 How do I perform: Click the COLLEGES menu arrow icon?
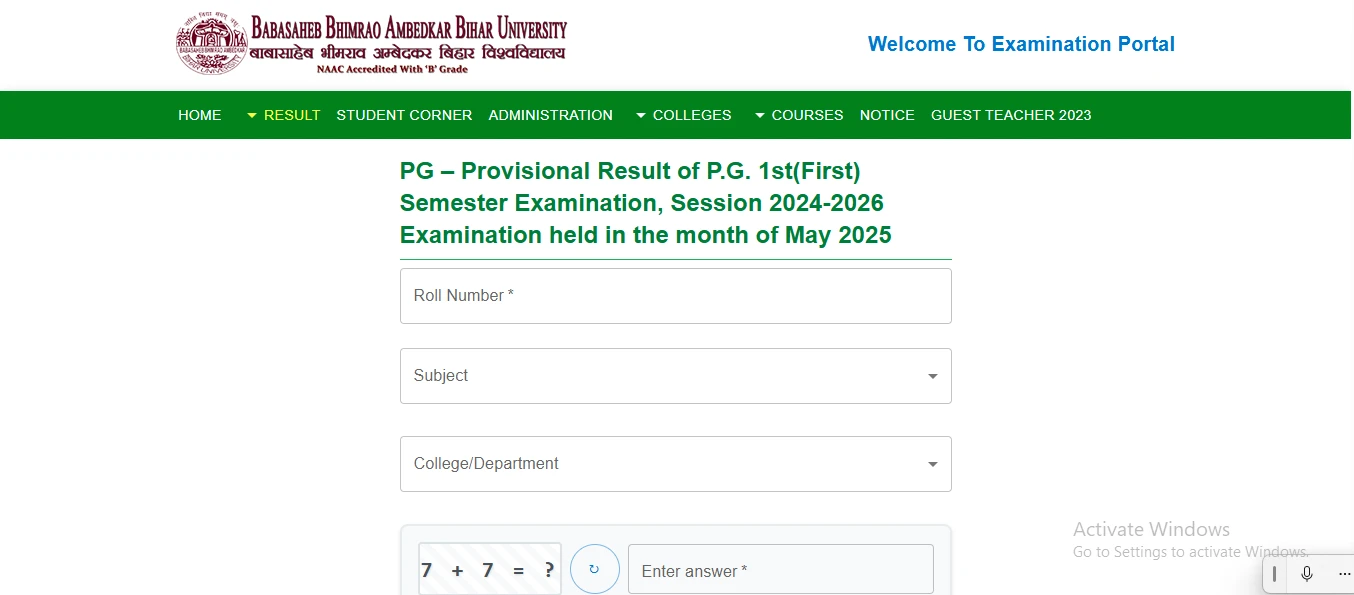[x=641, y=116]
